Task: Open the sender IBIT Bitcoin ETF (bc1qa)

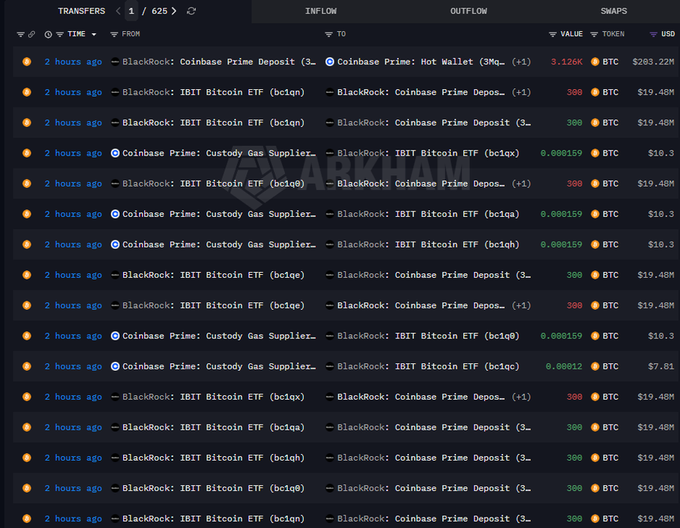Action: 213,427
